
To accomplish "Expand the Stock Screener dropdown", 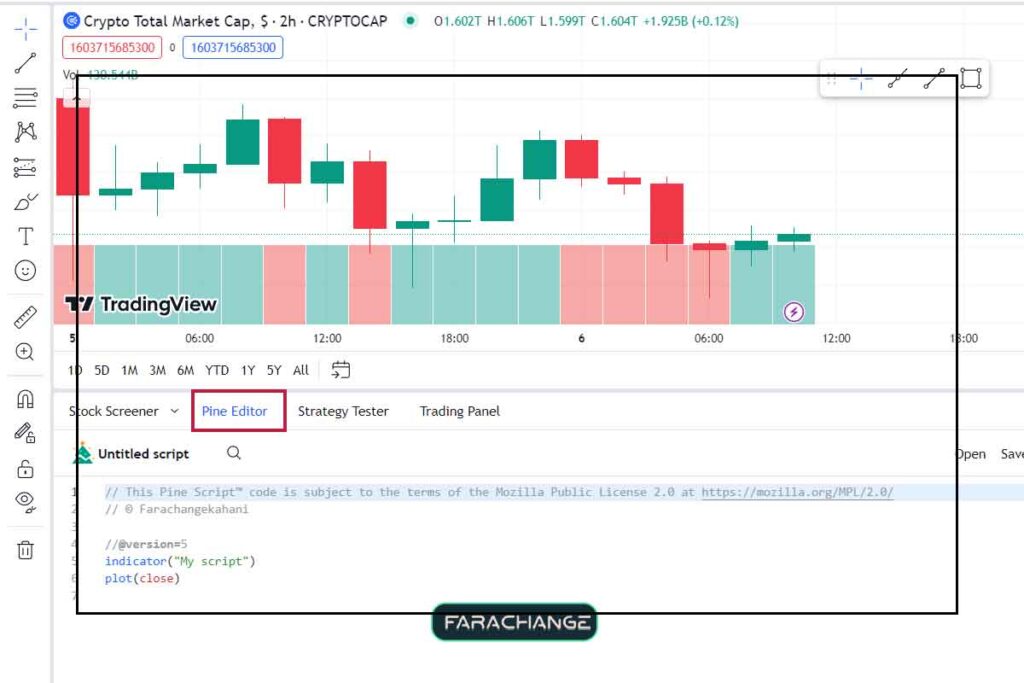I will [174, 411].
